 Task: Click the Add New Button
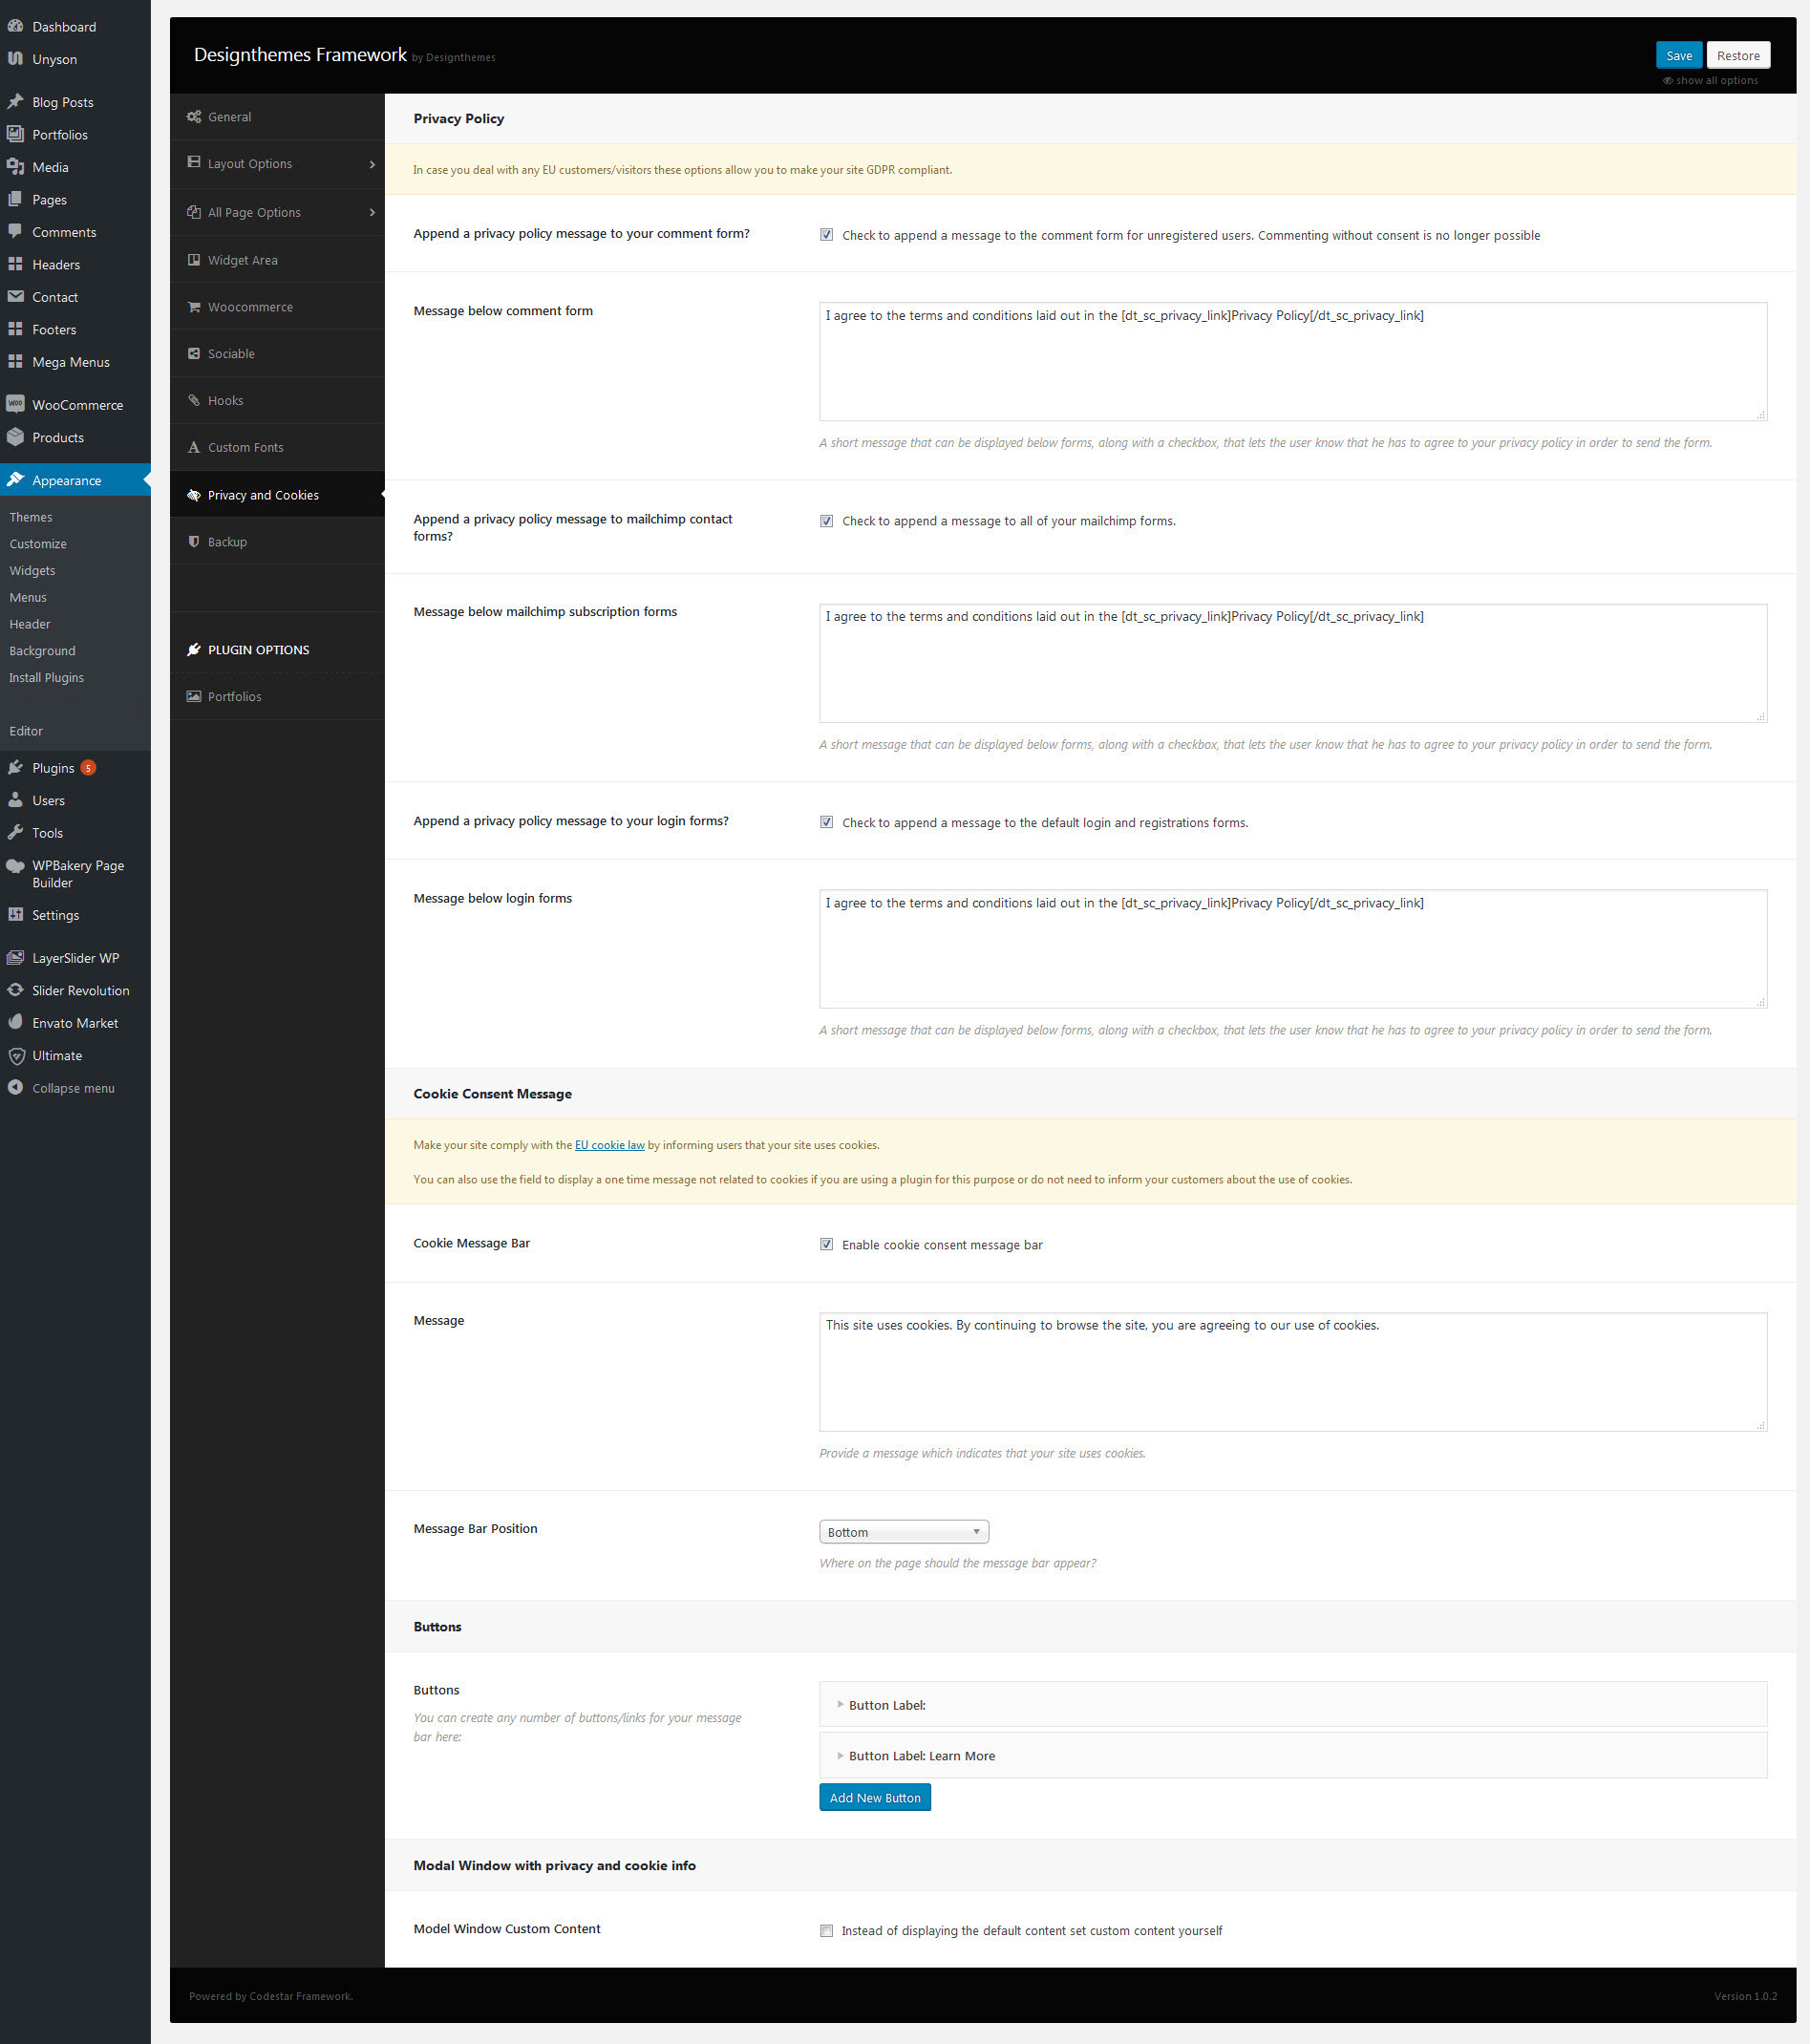point(874,1796)
